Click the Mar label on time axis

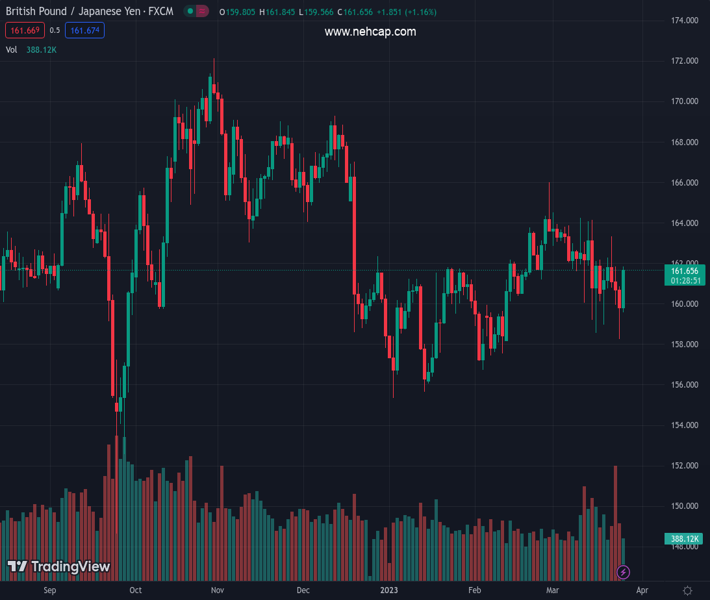pos(553,591)
